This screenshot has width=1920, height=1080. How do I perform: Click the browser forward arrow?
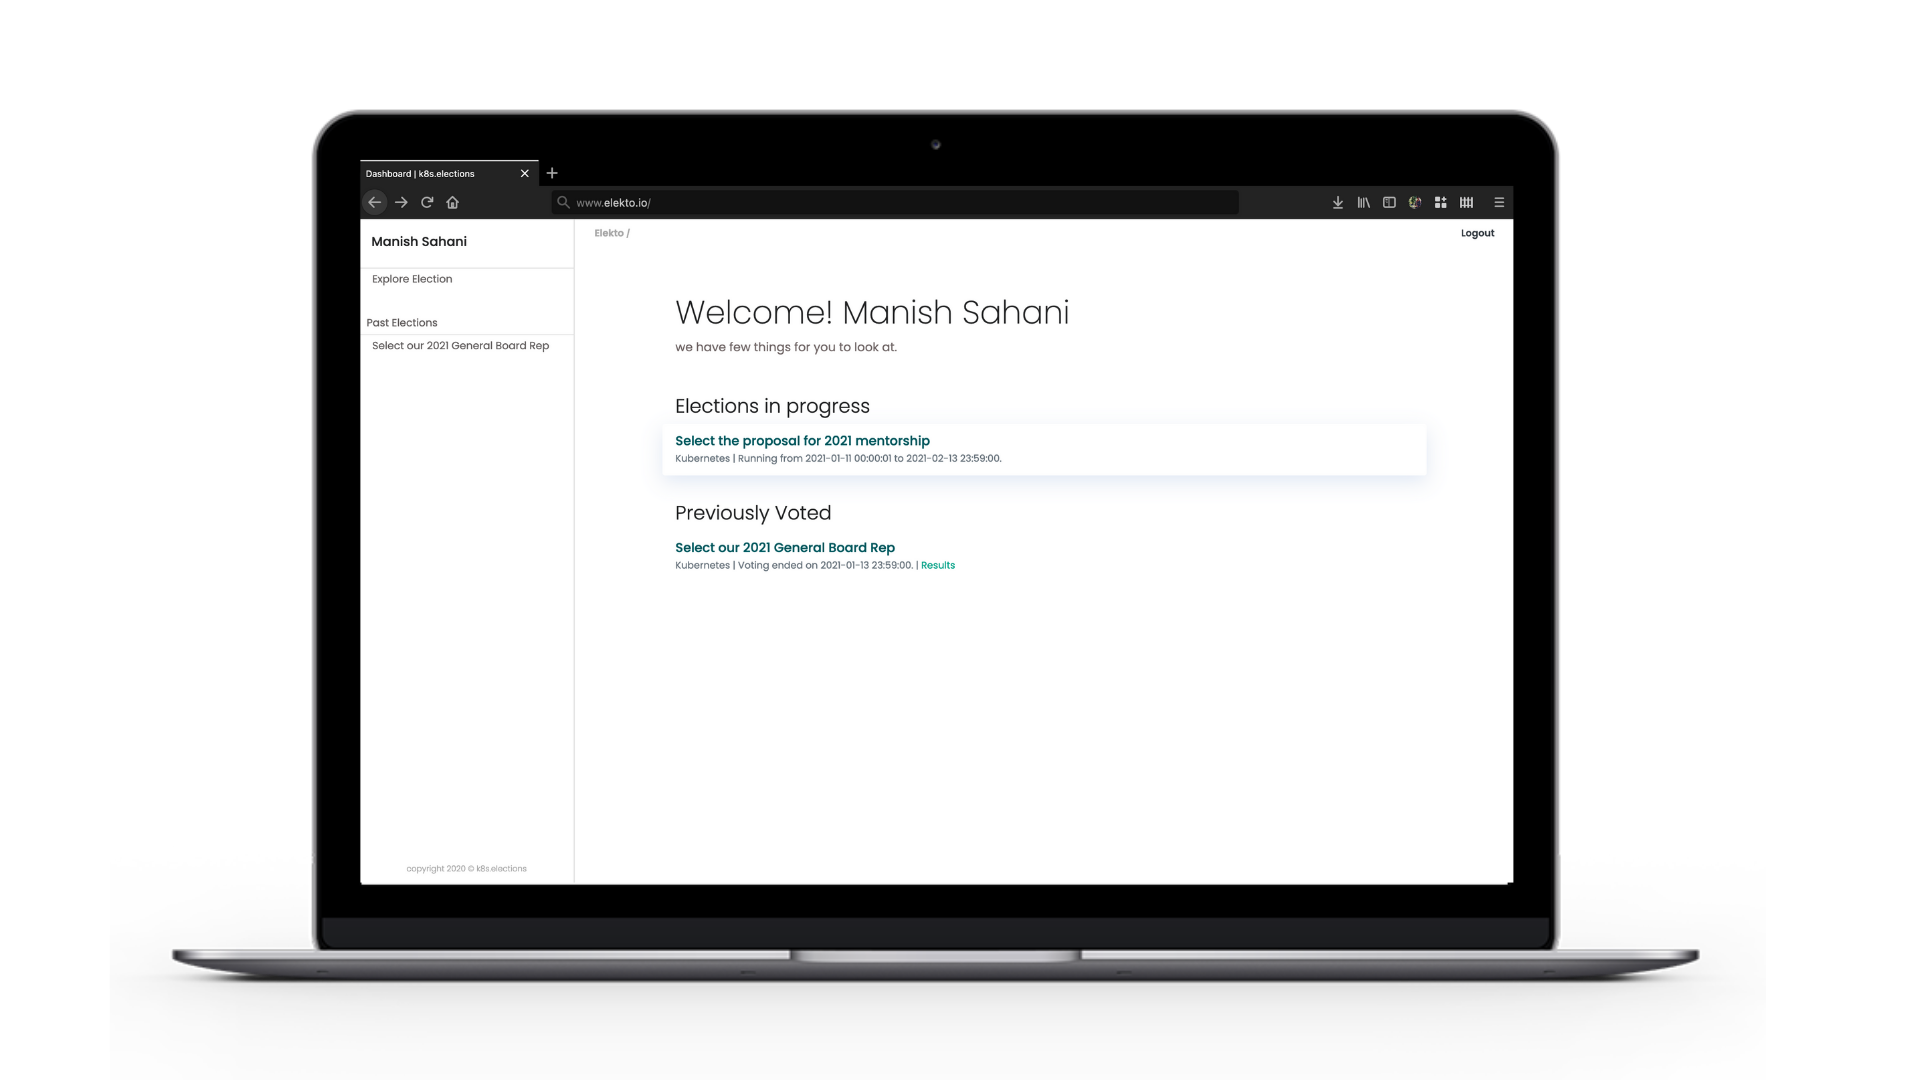(x=401, y=202)
